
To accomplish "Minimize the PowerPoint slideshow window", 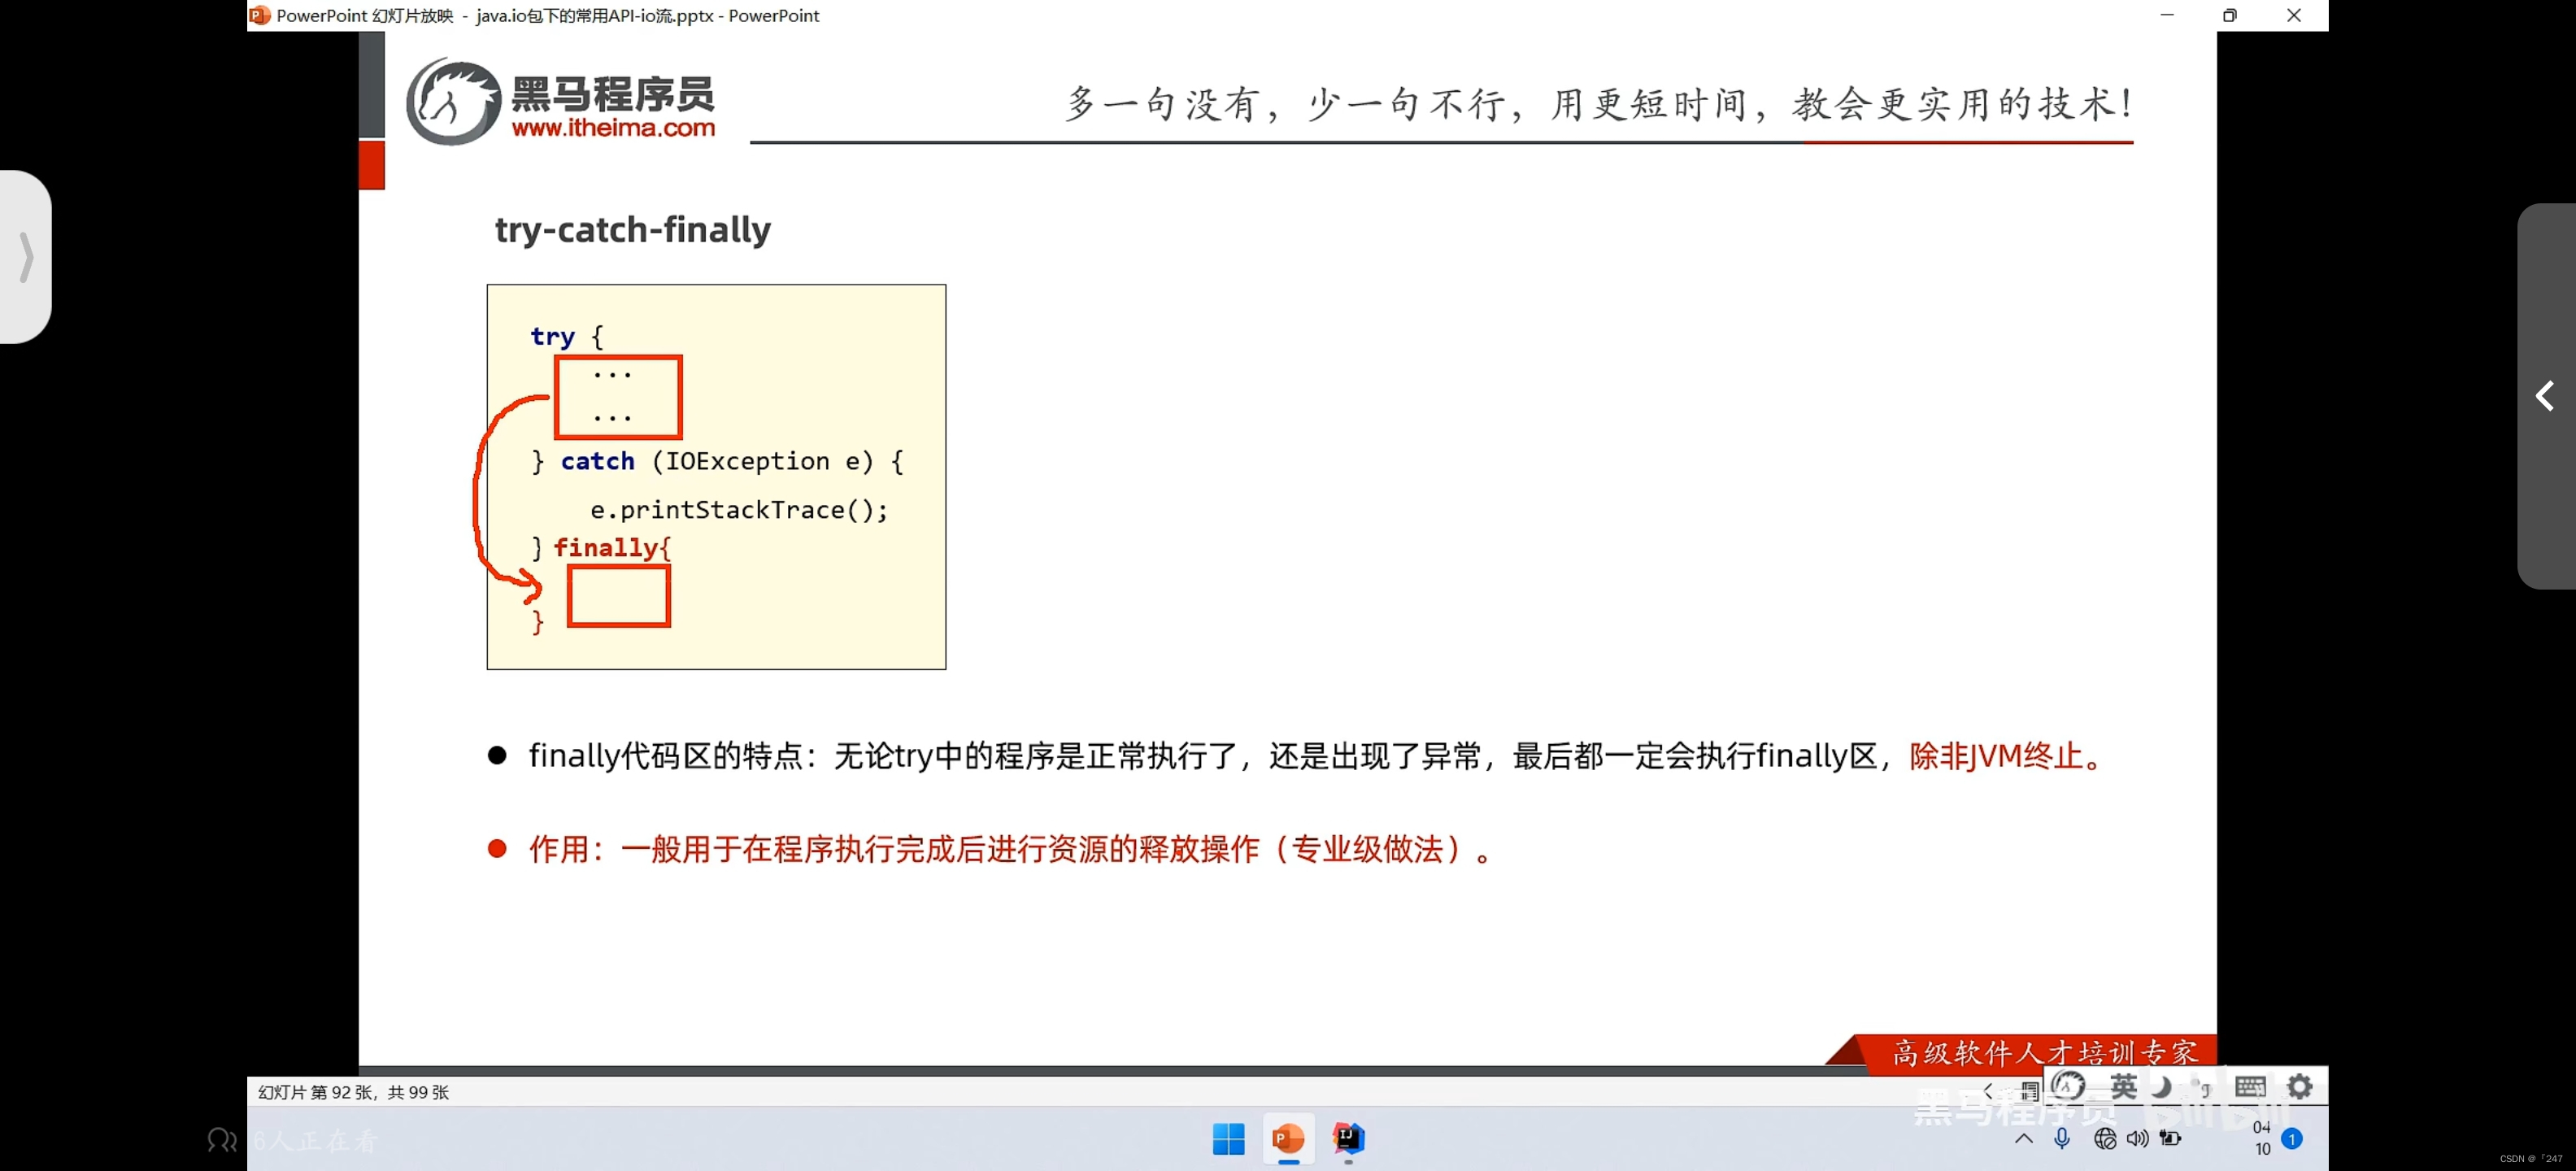I will click(x=2167, y=15).
